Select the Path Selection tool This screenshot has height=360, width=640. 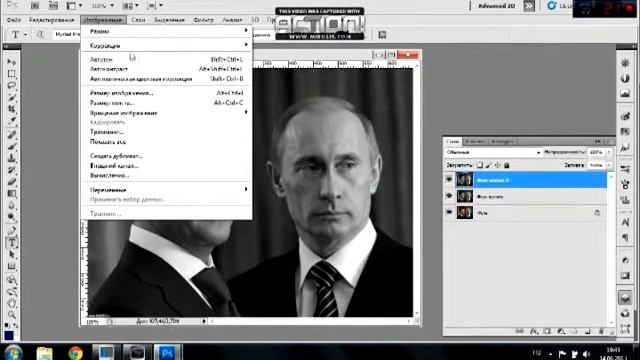[11, 255]
